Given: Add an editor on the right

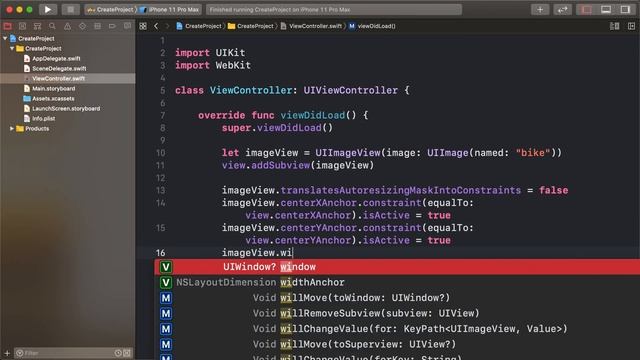Looking at the screenshot, I should point(631,26).
